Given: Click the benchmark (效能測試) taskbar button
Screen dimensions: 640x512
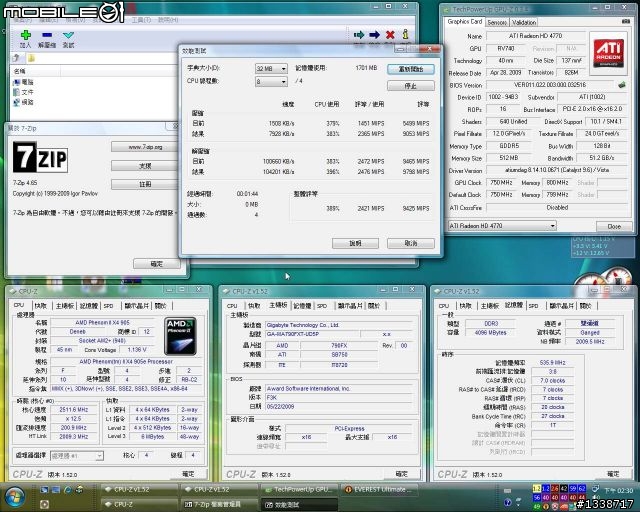Looking at the screenshot, I should tap(299, 504).
